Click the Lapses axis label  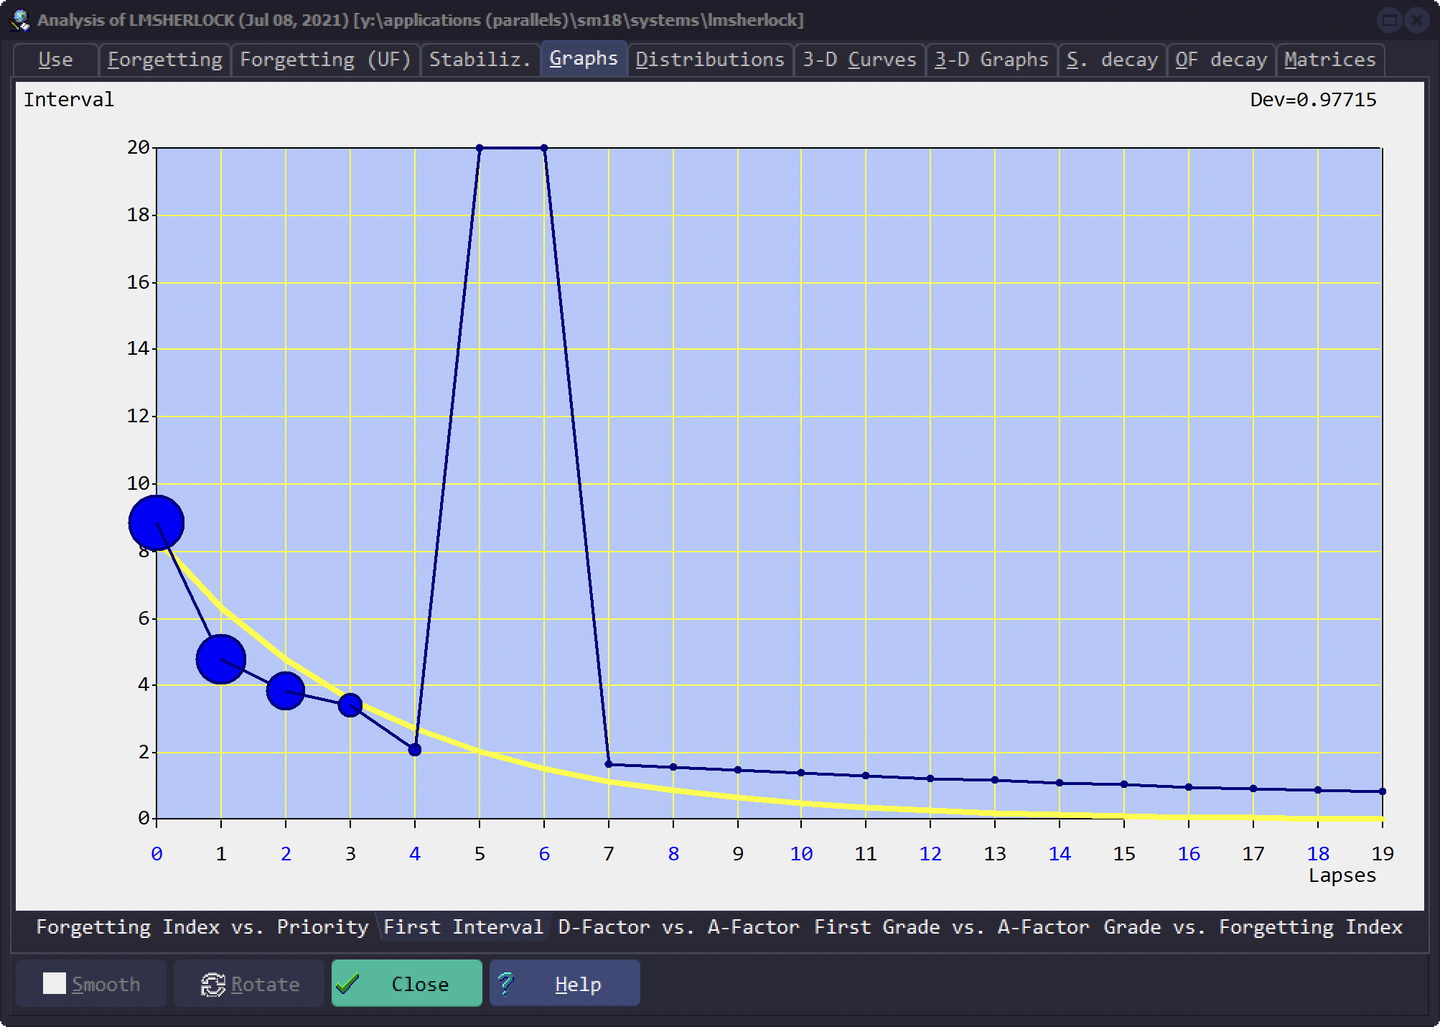(x=1342, y=876)
